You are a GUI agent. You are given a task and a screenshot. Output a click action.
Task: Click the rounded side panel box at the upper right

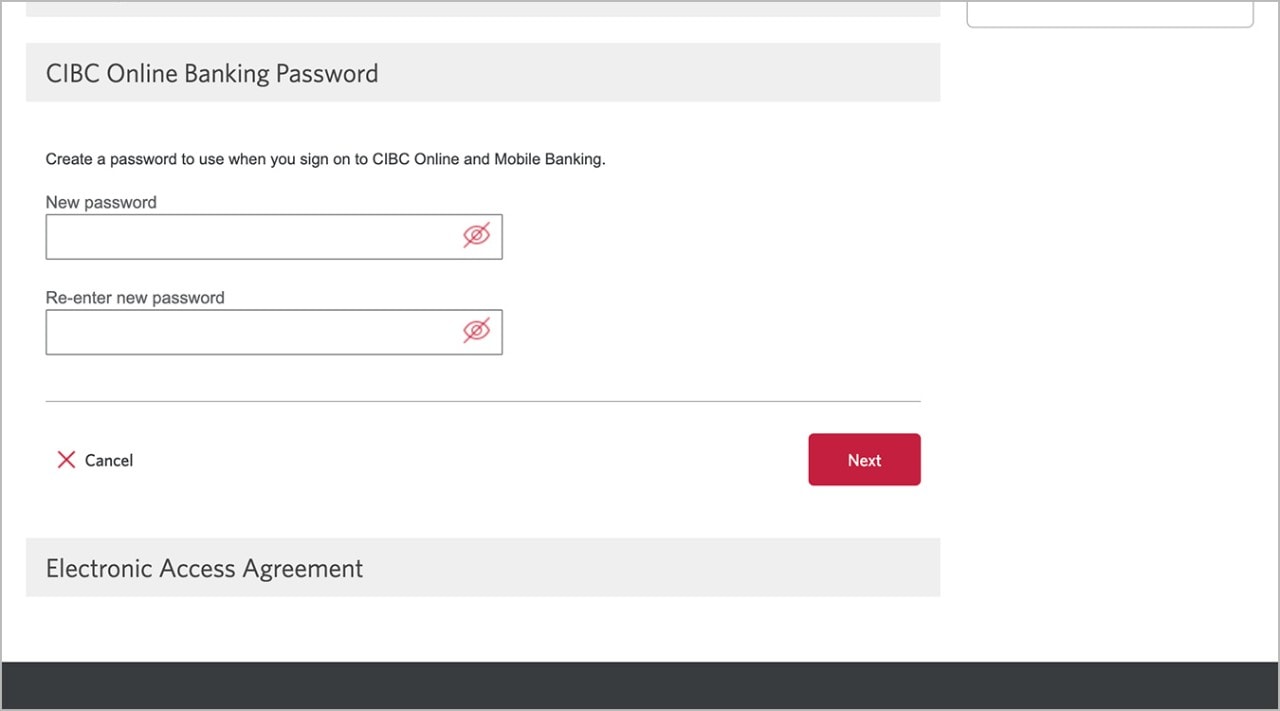[1110, 14]
